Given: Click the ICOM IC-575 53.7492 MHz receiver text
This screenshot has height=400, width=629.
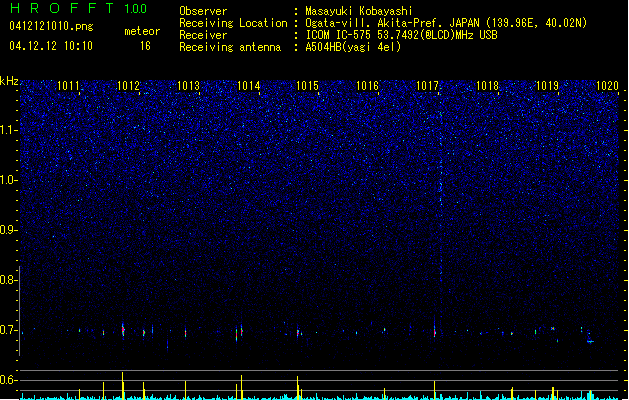Looking at the screenshot, I should point(402,35).
